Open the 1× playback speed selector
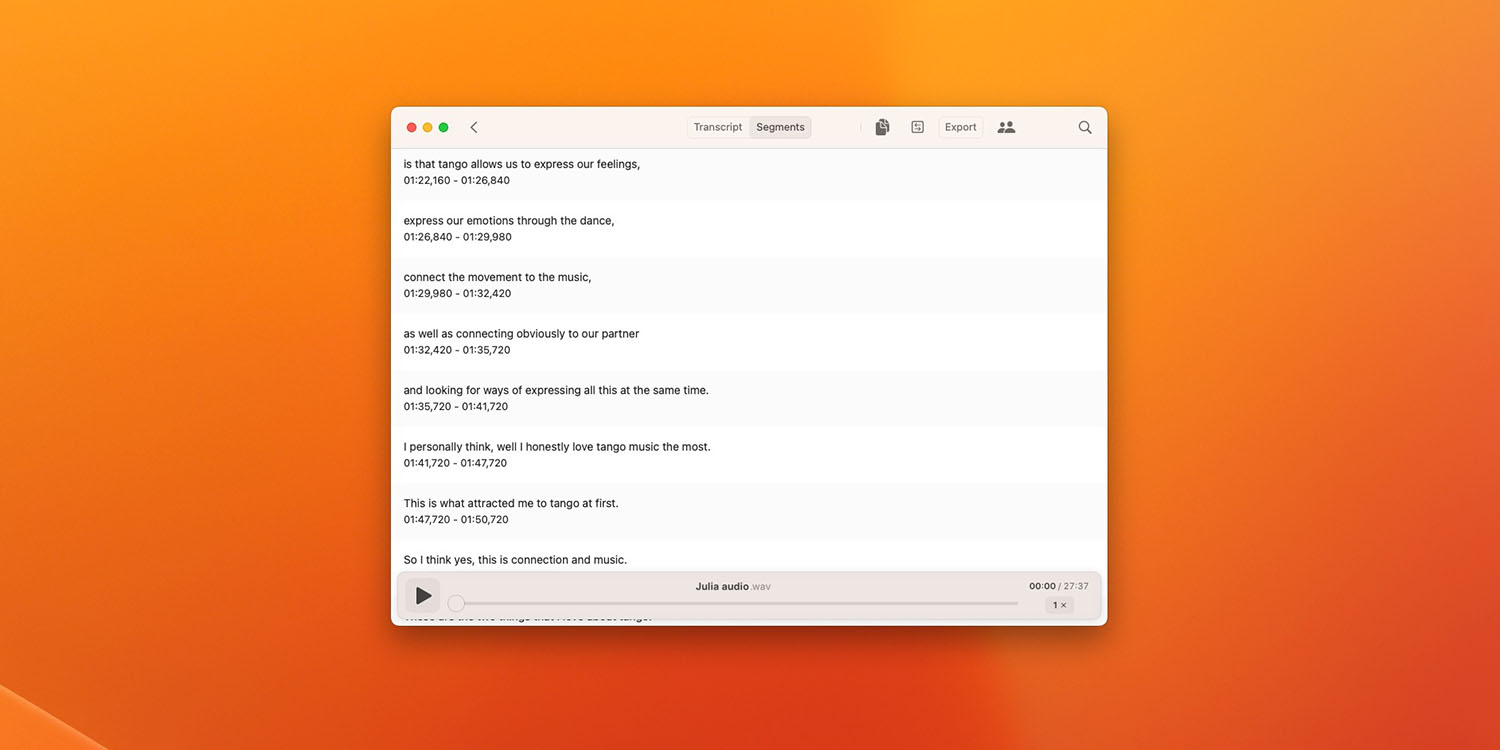Screen dimensions: 1500x750 click(1059, 605)
